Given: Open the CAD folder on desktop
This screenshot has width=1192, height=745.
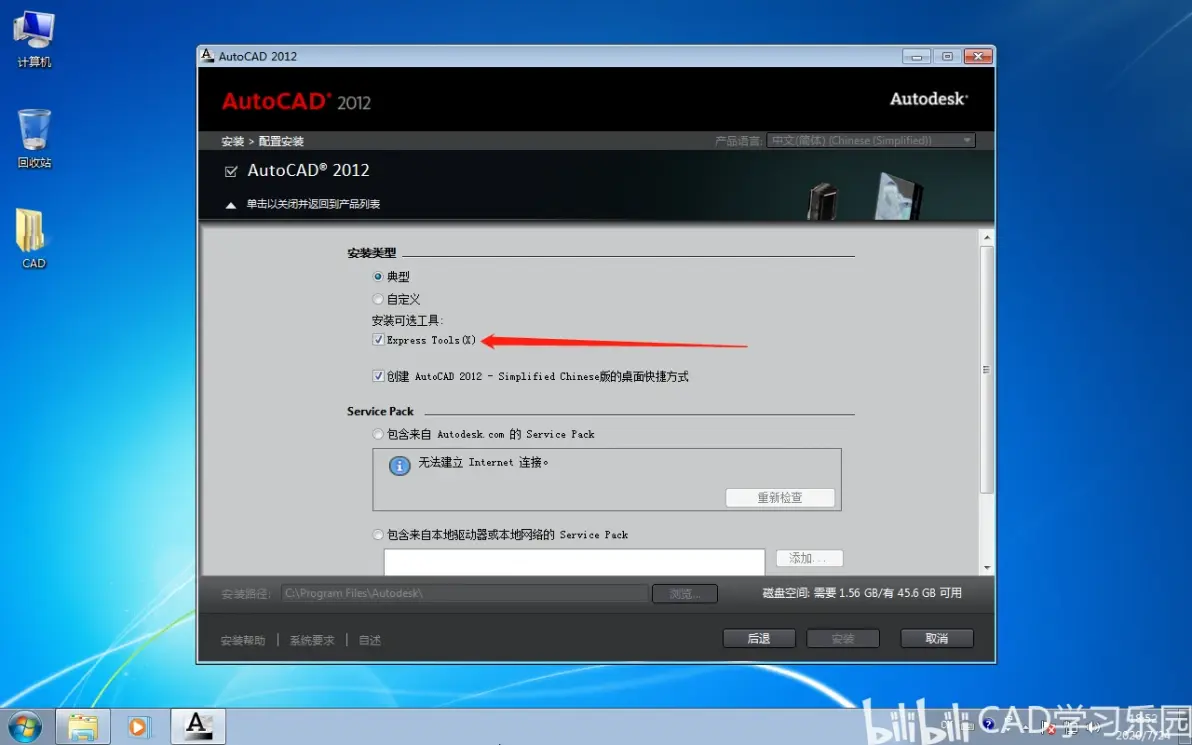Looking at the screenshot, I should click(x=33, y=239).
